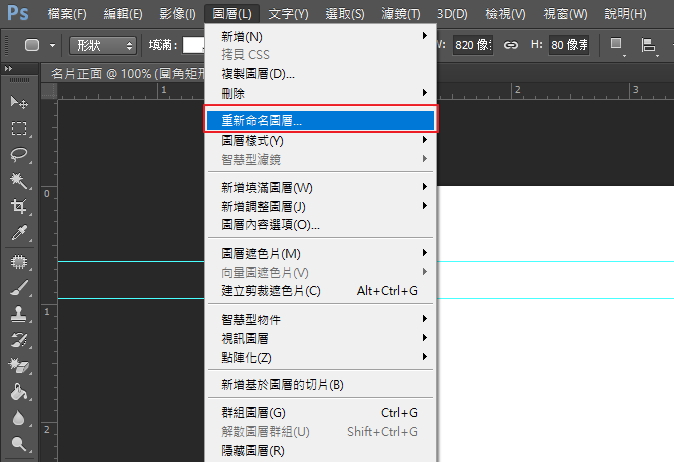
Task: Click the Photoshop Ps logo
Action: [x=18, y=13]
